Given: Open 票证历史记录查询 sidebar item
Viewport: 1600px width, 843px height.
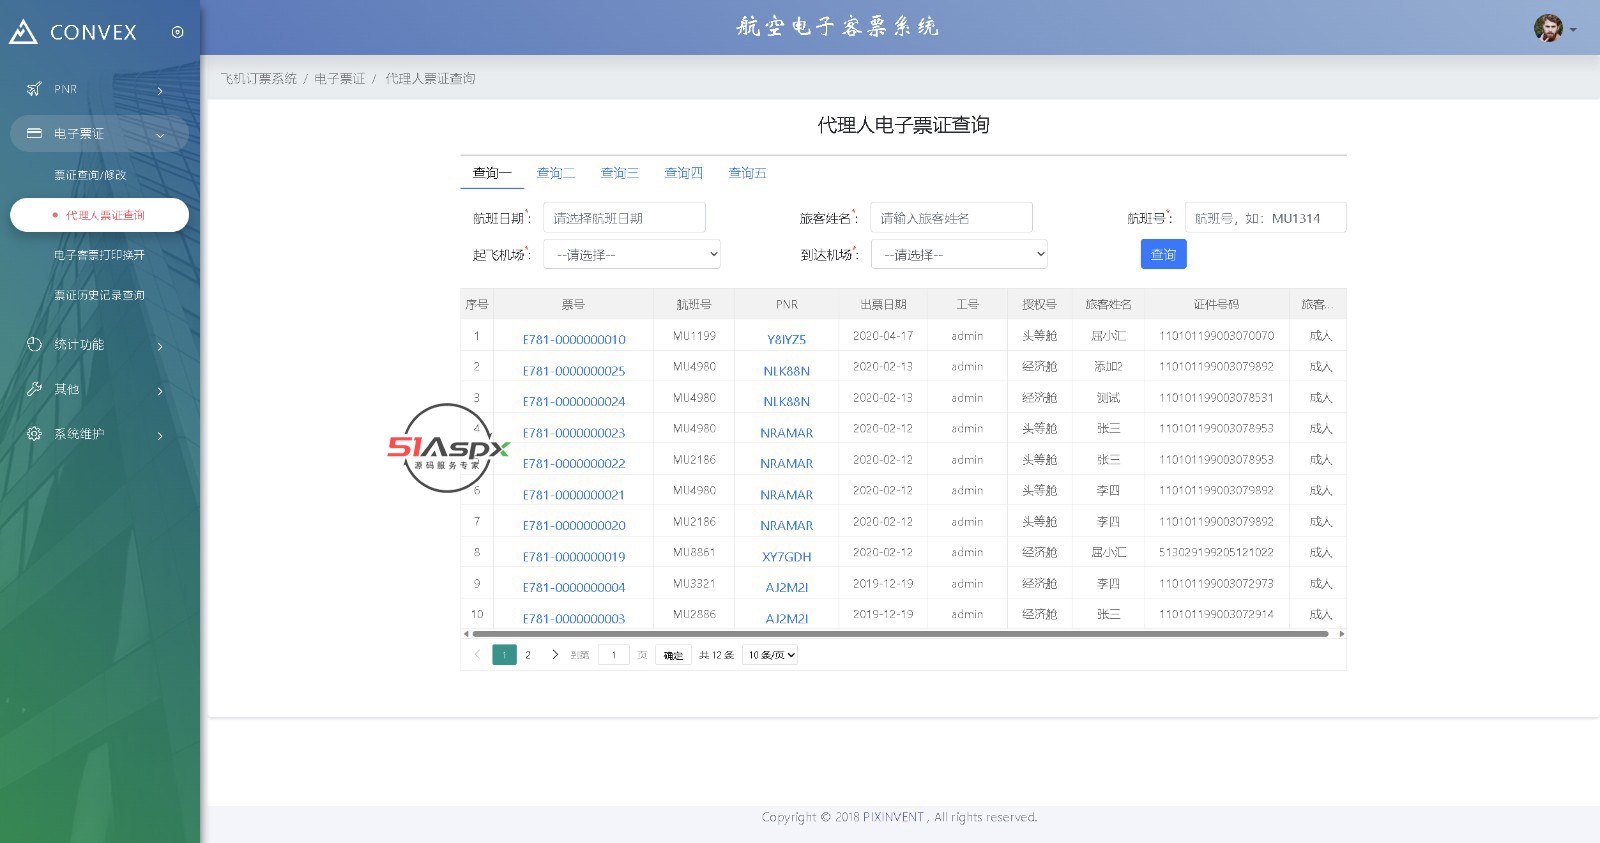Looking at the screenshot, I should pyautogui.click(x=99, y=295).
